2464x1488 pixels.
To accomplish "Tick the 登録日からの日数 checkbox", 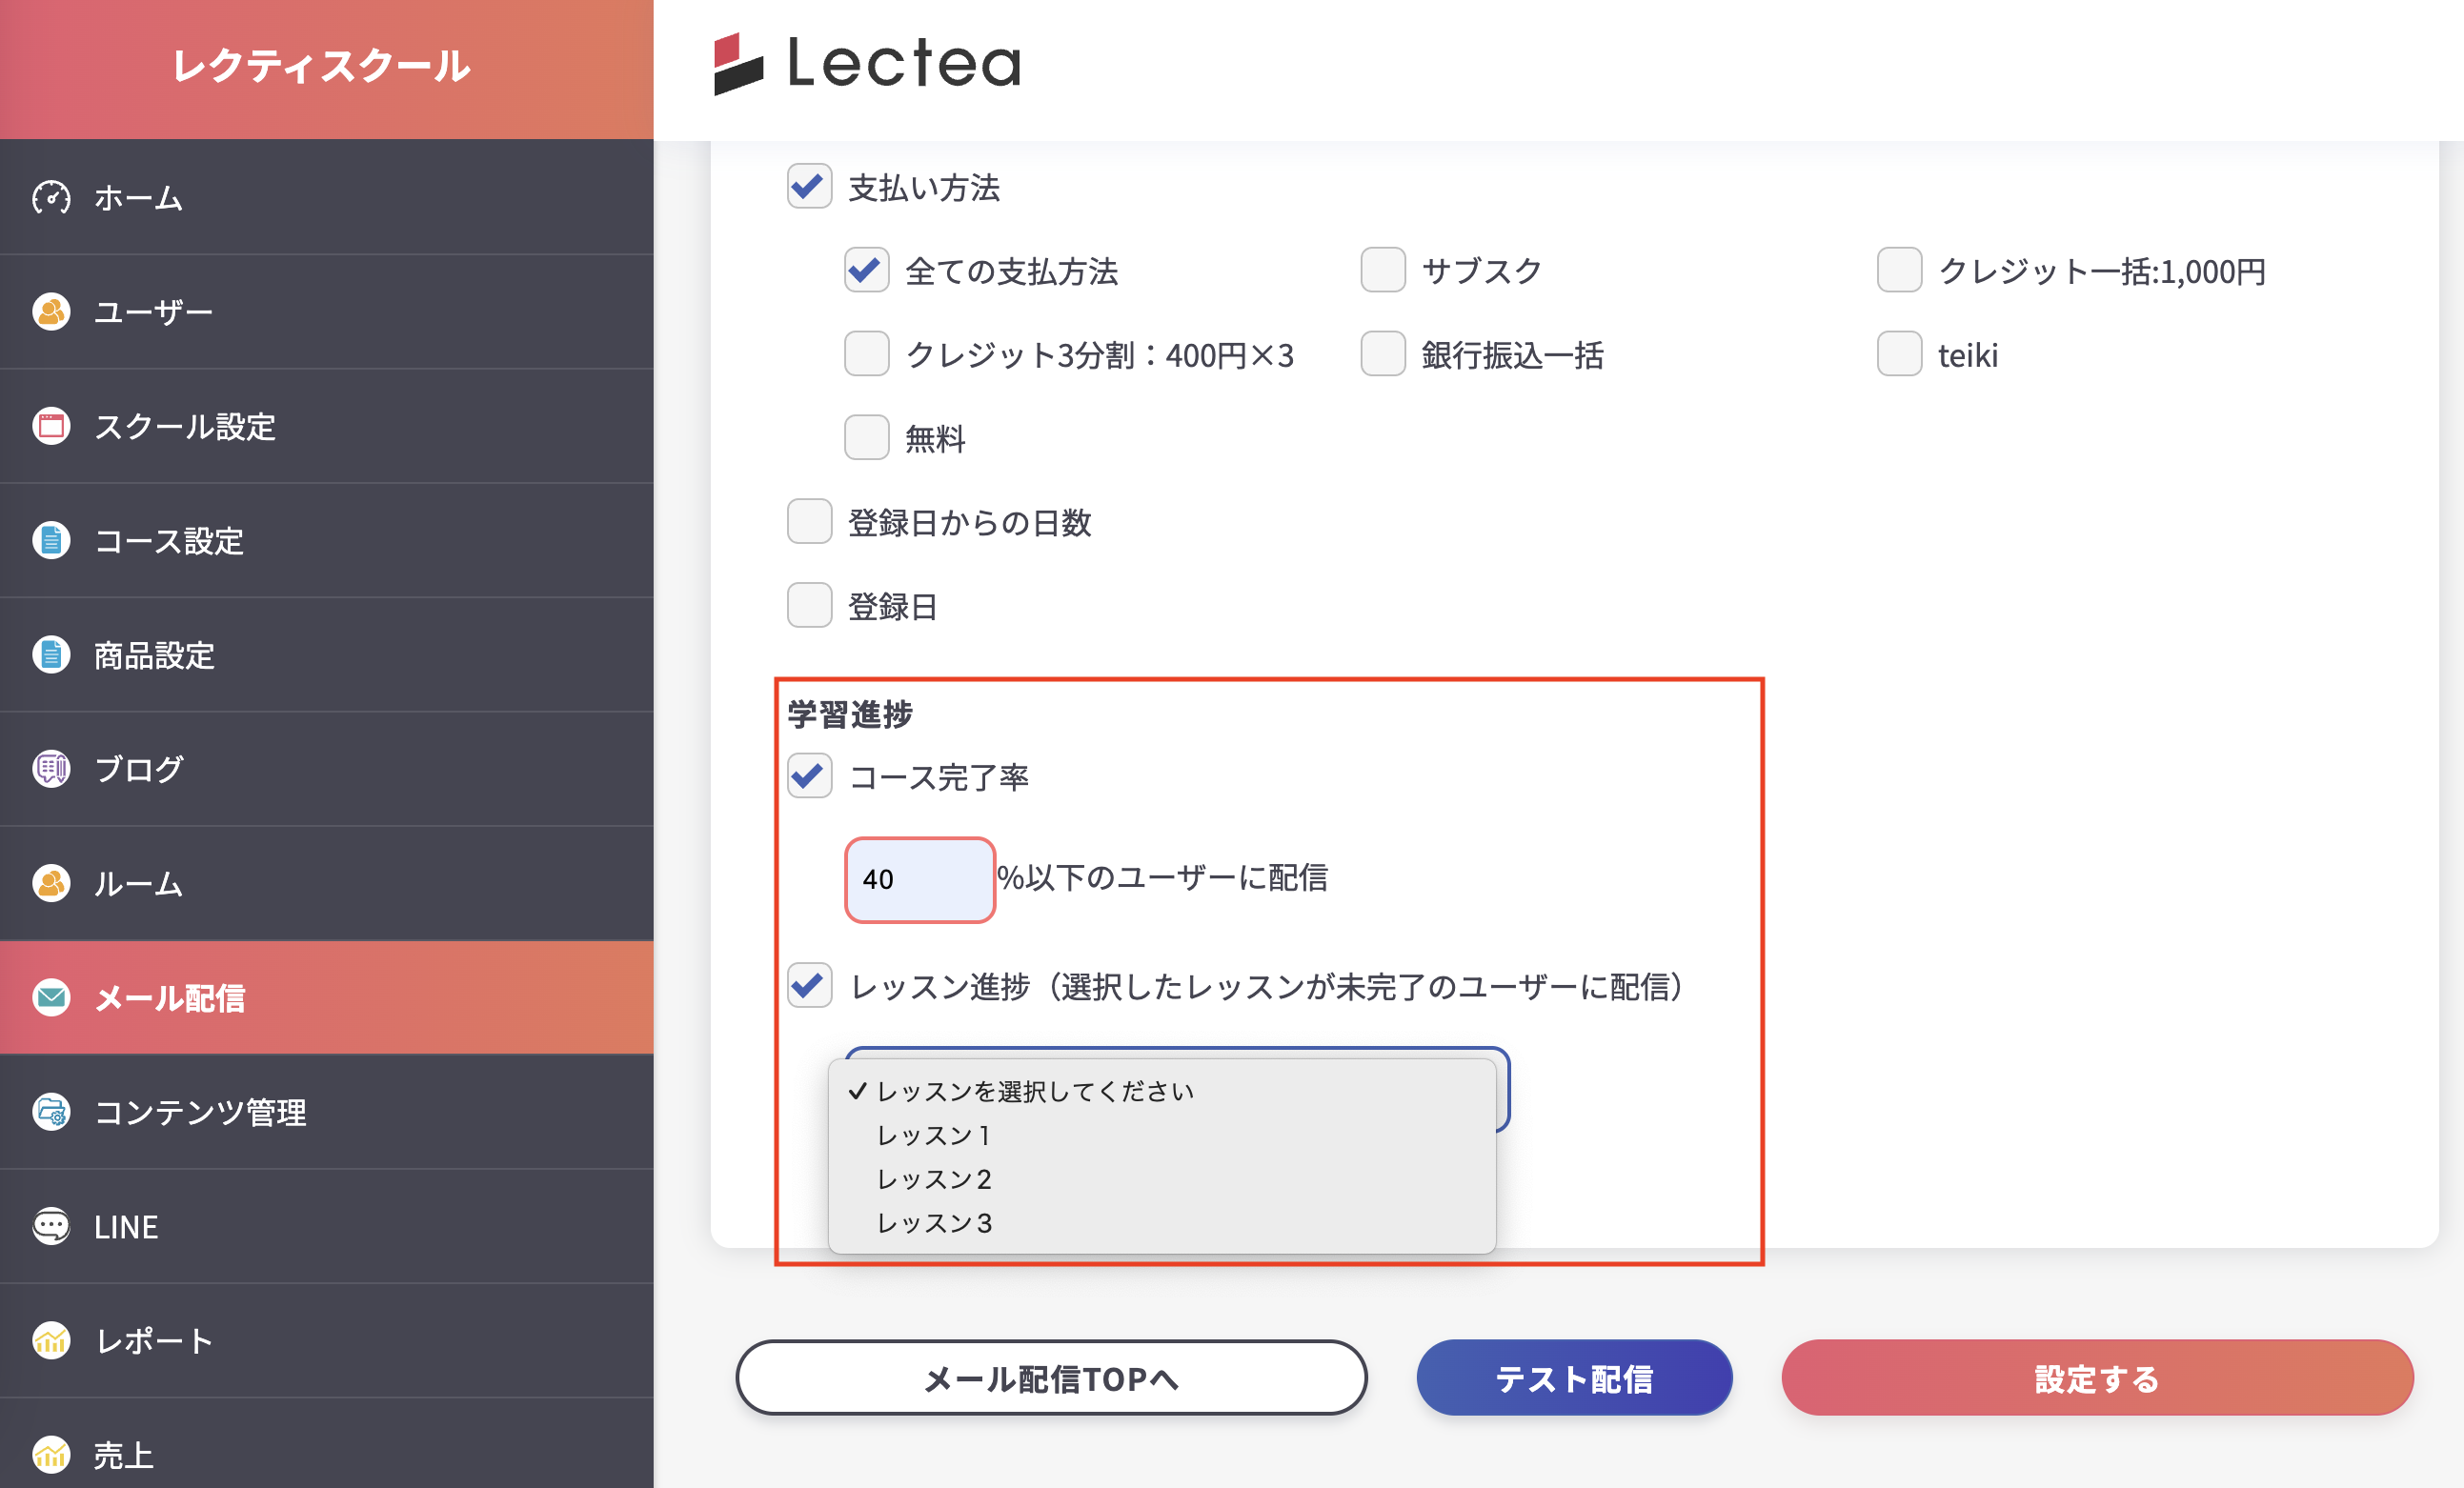I will tap(809, 522).
